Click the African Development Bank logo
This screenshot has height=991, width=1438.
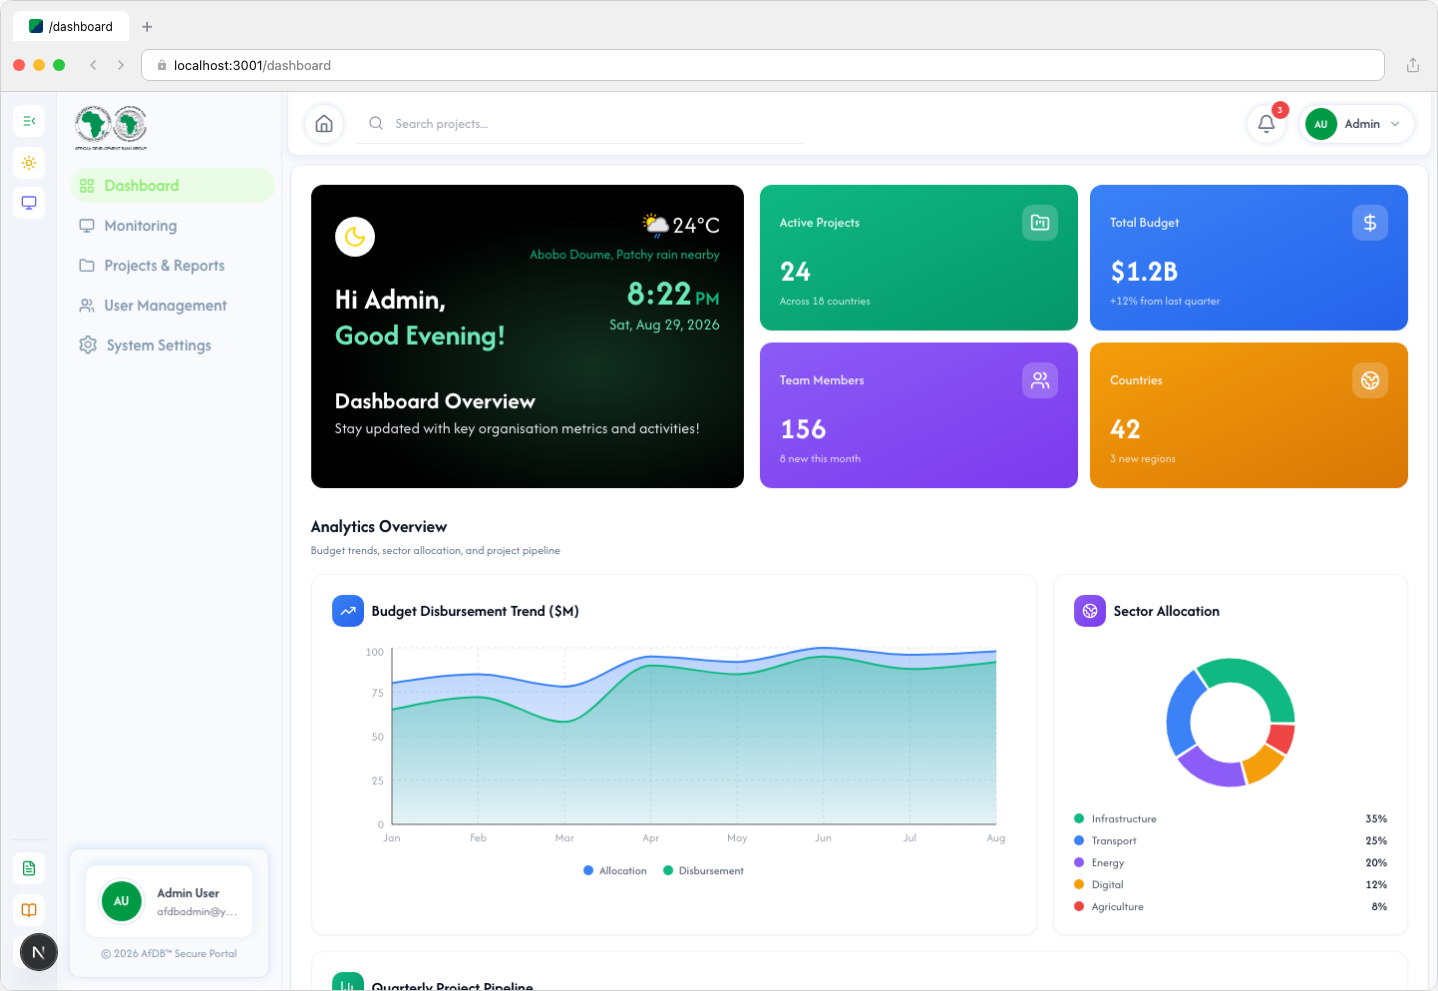pyautogui.click(x=111, y=128)
